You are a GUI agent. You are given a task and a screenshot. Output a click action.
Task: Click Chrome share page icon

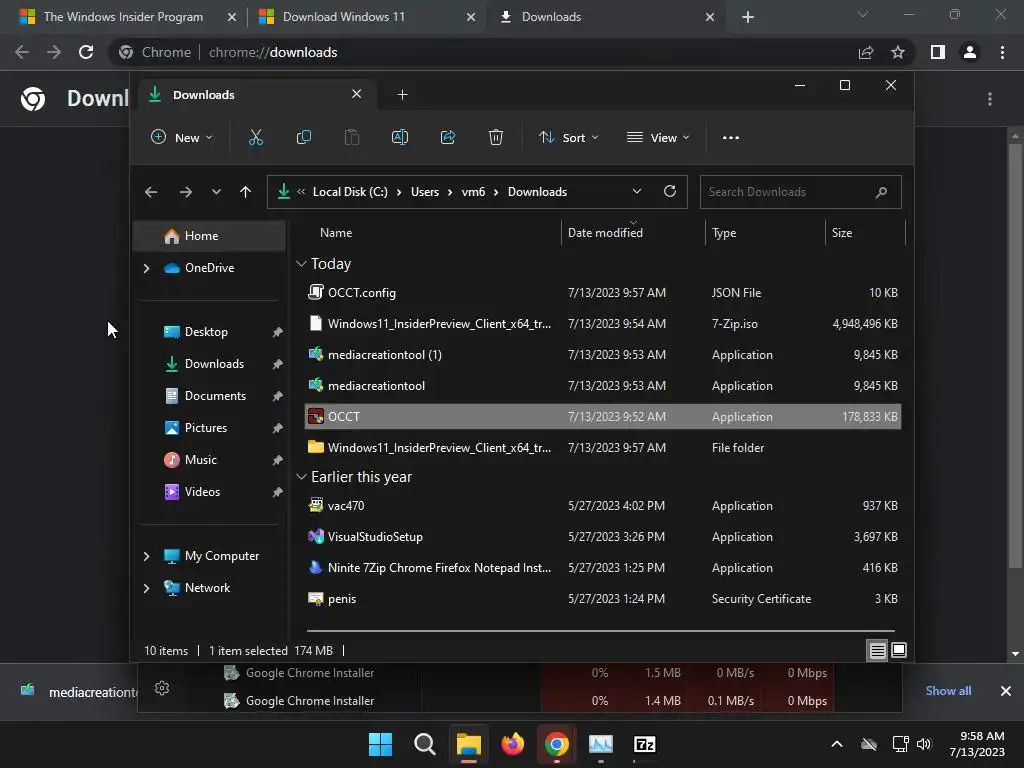coord(866,52)
